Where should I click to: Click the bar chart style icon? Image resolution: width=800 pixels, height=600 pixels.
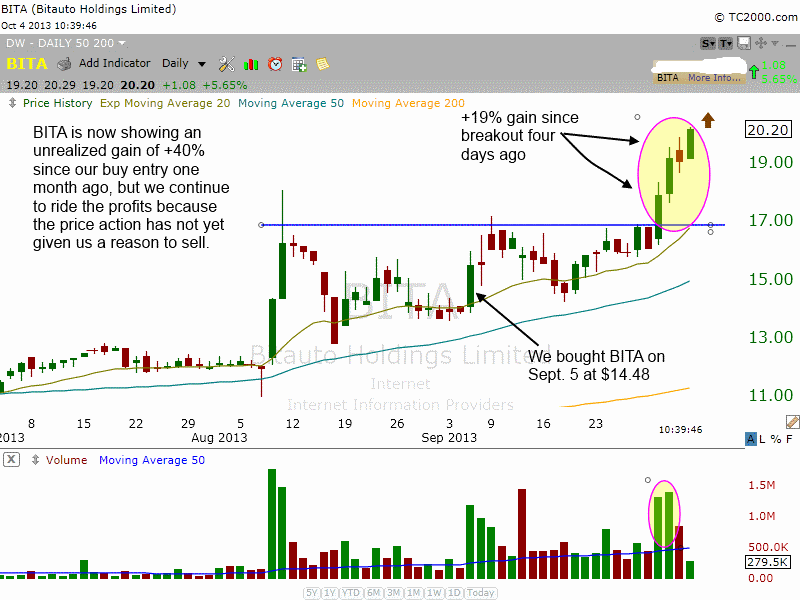[251, 64]
